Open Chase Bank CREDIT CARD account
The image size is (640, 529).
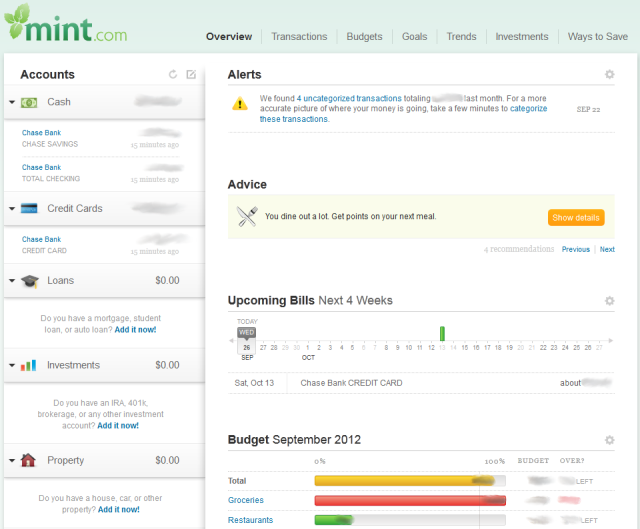[x=41, y=239]
